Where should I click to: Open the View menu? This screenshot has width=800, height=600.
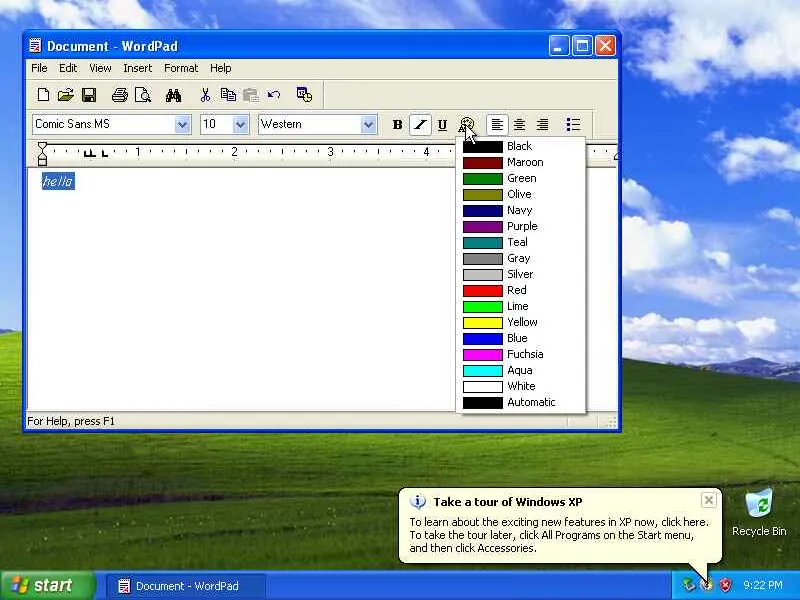pos(100,68)
